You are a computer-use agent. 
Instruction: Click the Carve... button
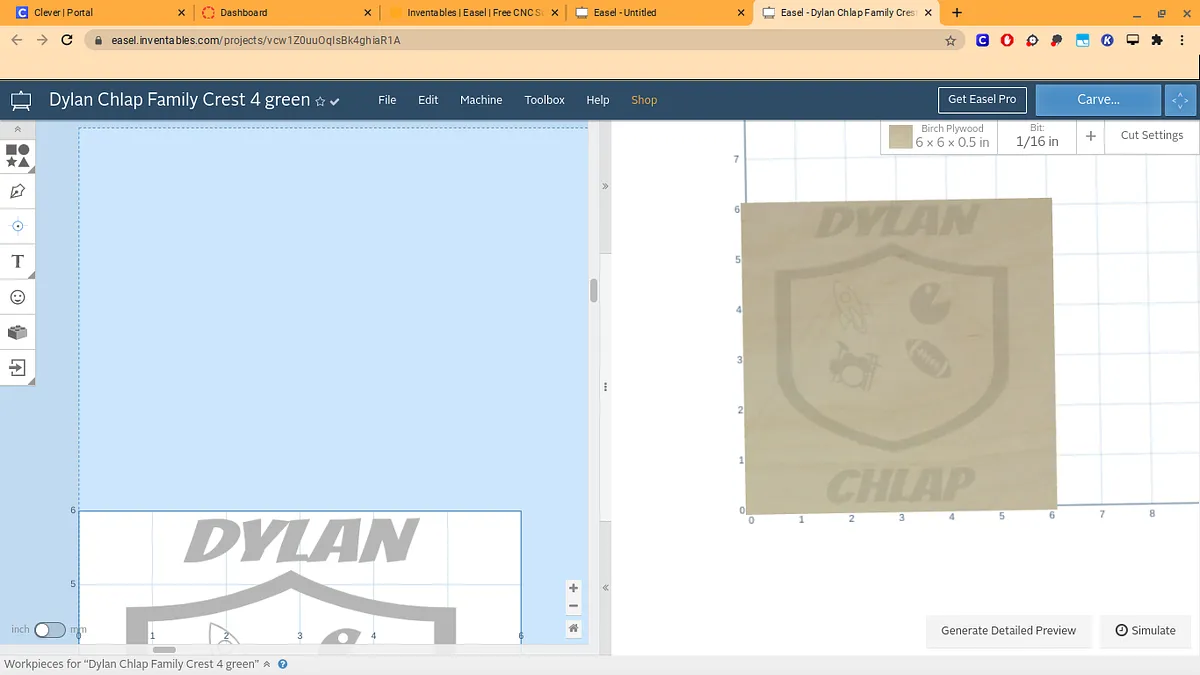tap(1097, 100)
